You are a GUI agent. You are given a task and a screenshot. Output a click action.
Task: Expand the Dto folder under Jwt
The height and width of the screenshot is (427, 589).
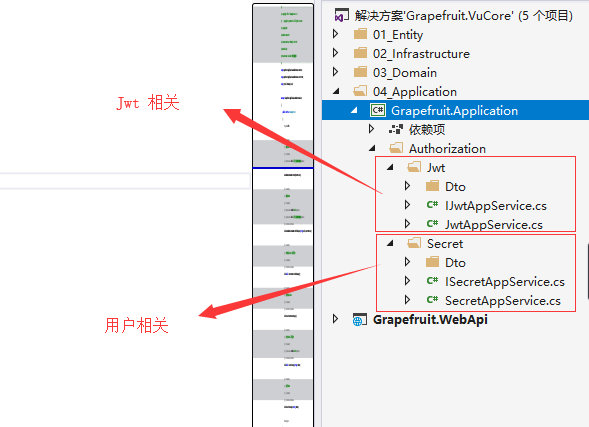407,186
